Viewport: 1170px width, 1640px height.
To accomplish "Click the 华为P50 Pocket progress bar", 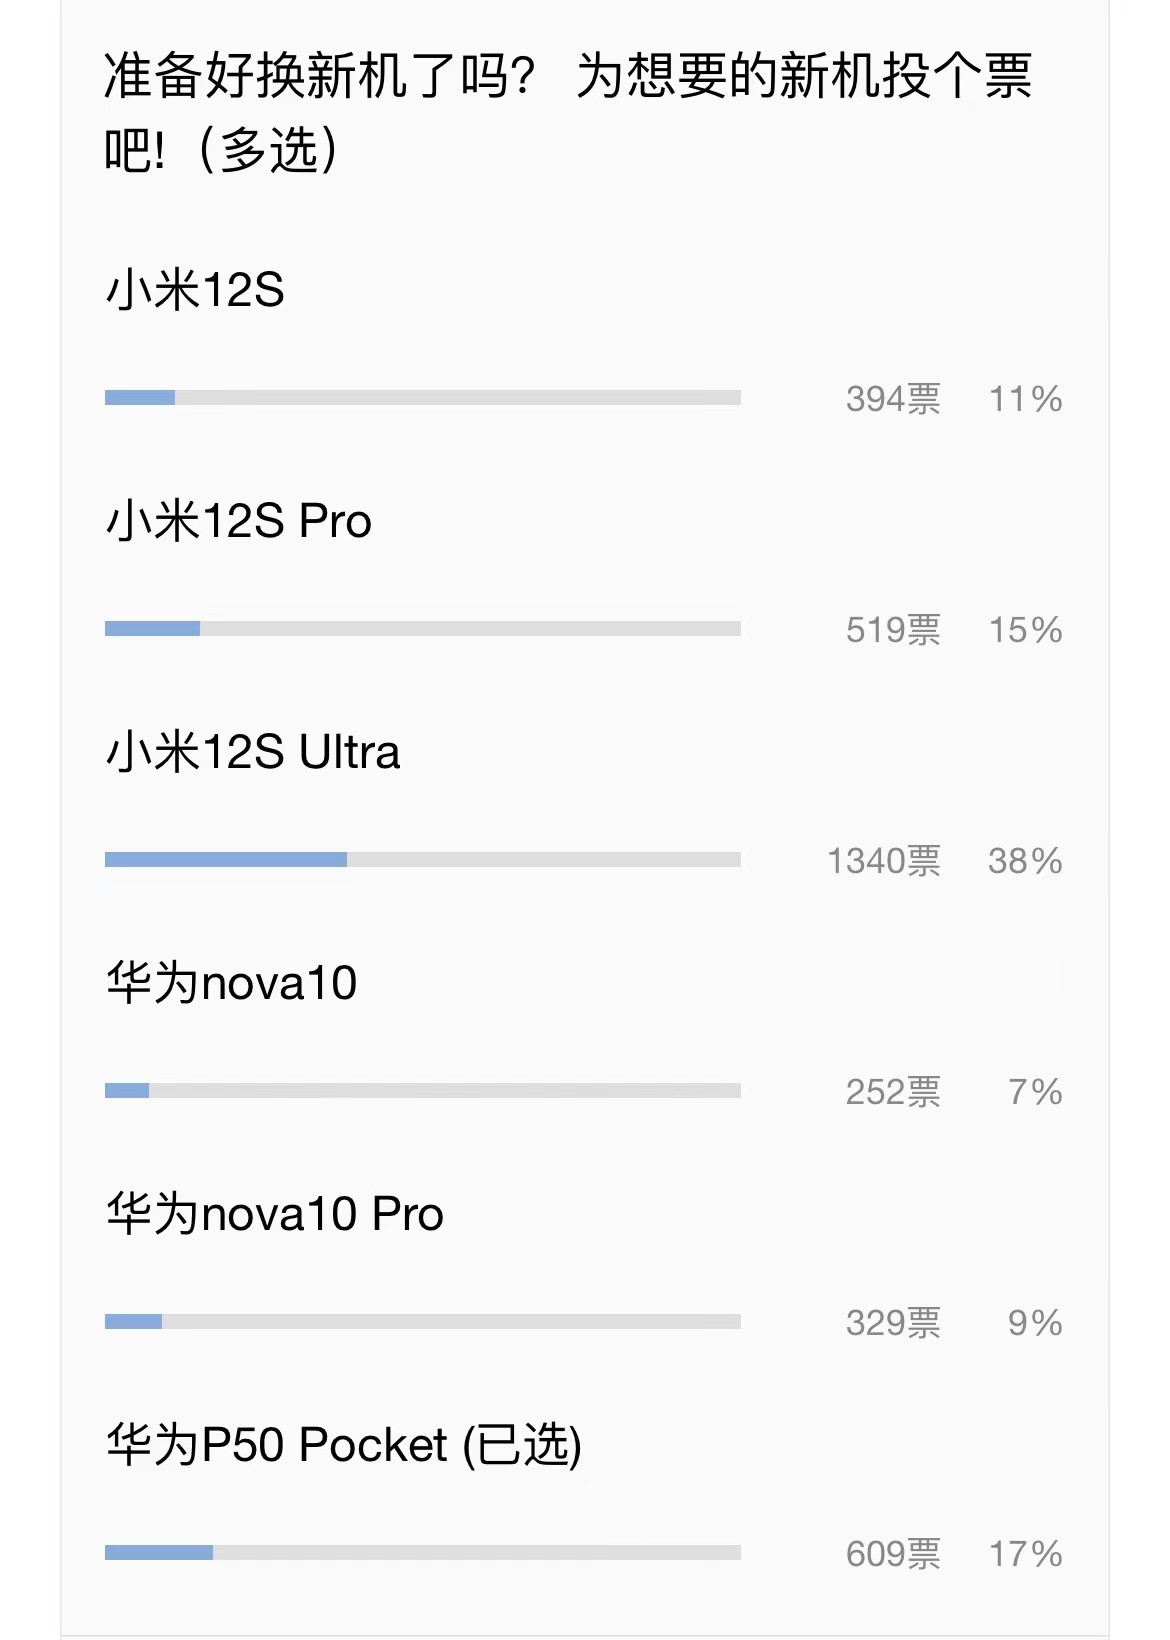I will pos(423,1553).
